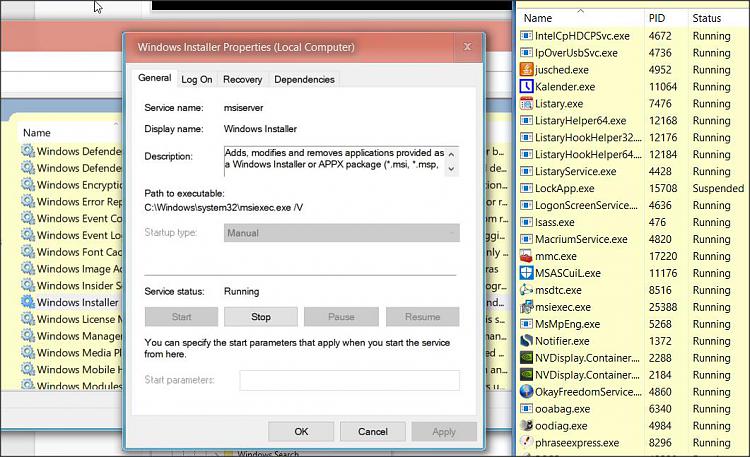
Task: Sort processes by the PID column header
Action: tap(665, 18)
